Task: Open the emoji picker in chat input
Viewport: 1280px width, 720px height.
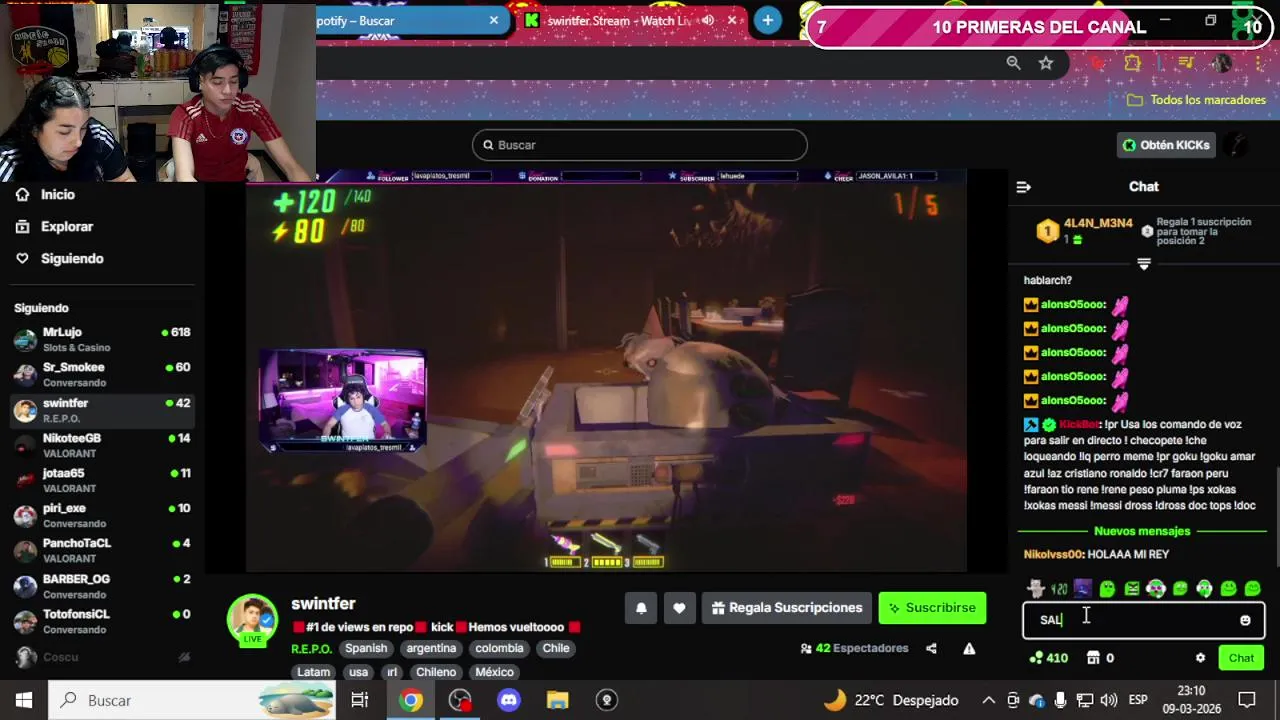Action: tap(1245, 621)
